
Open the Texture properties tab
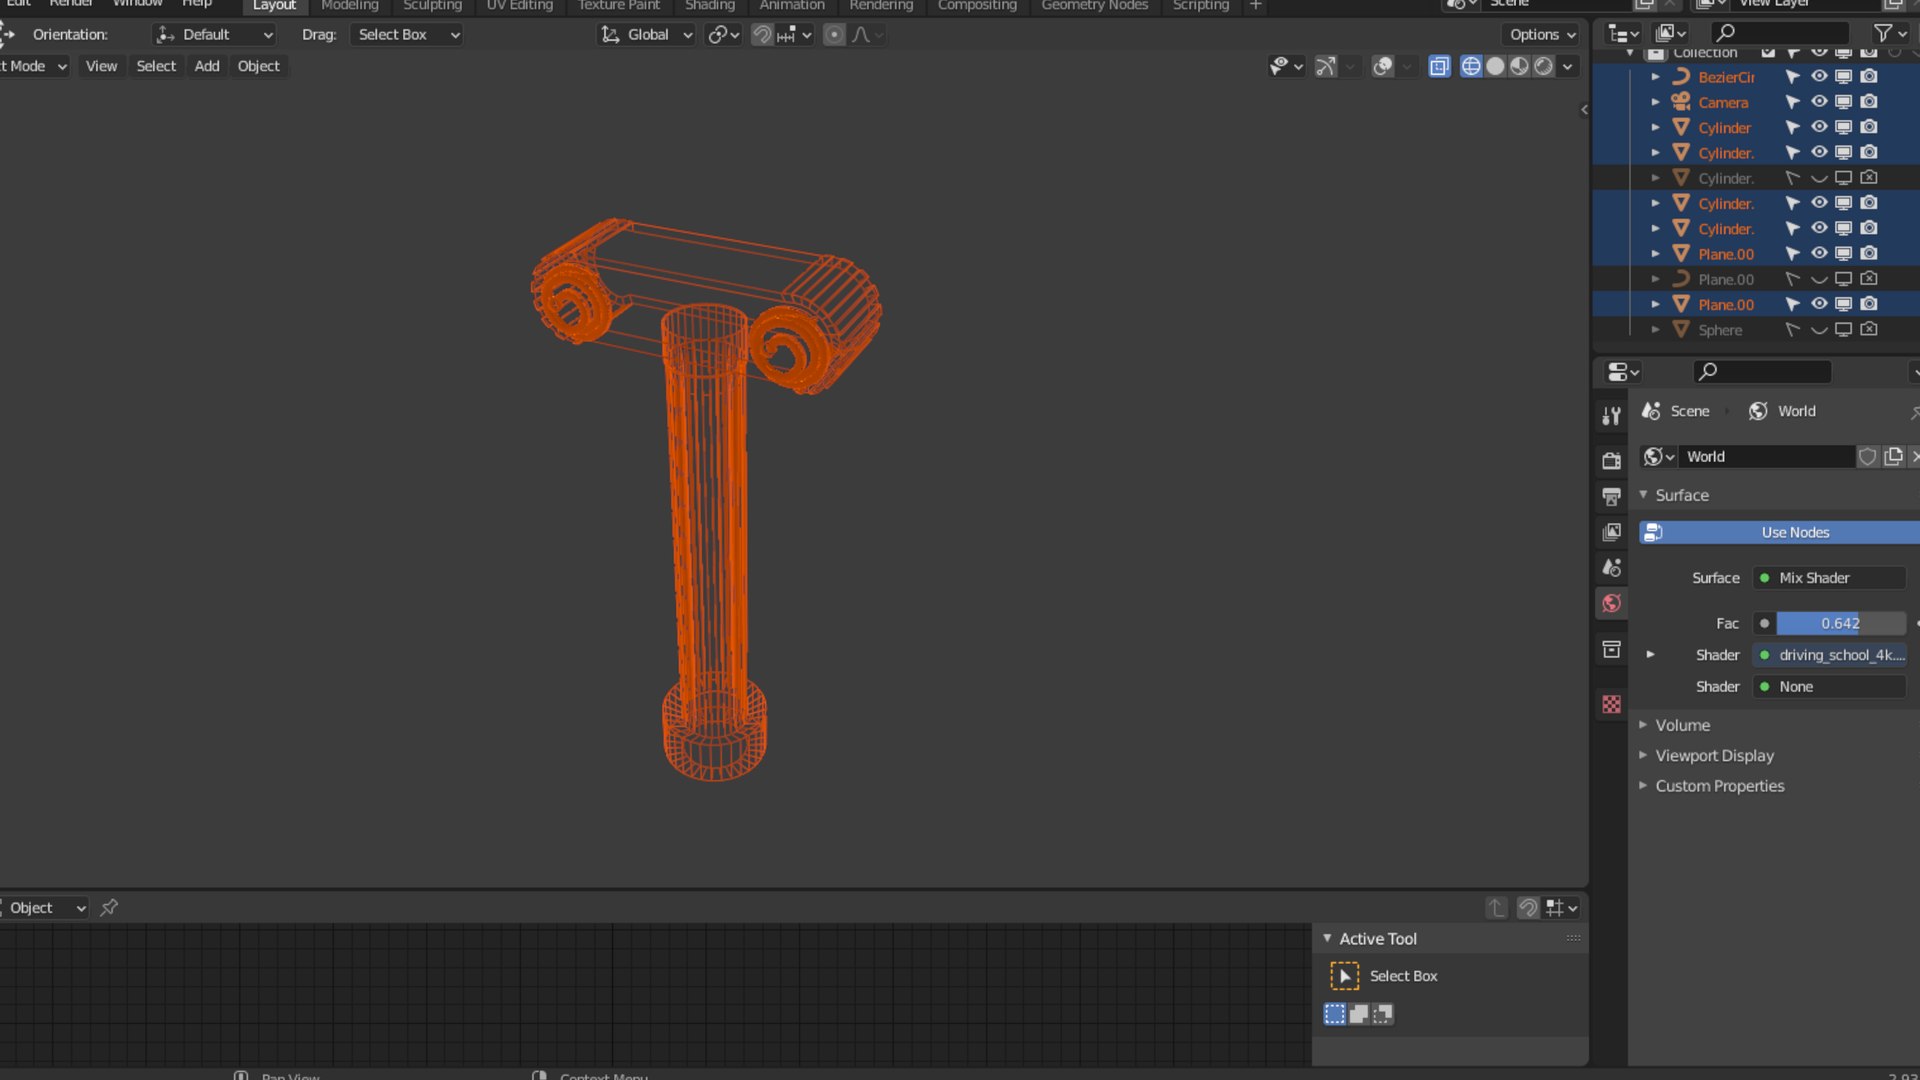(1611, 705)
